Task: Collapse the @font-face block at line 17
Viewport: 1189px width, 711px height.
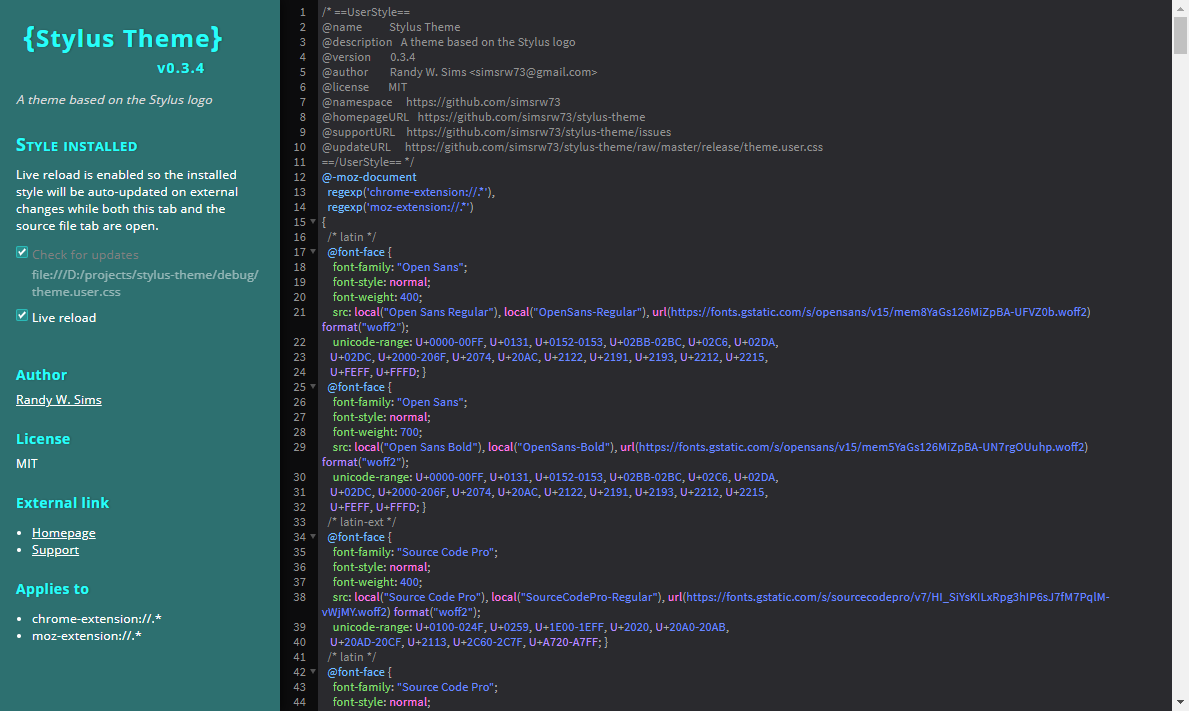Action: [x=313, y=252]
